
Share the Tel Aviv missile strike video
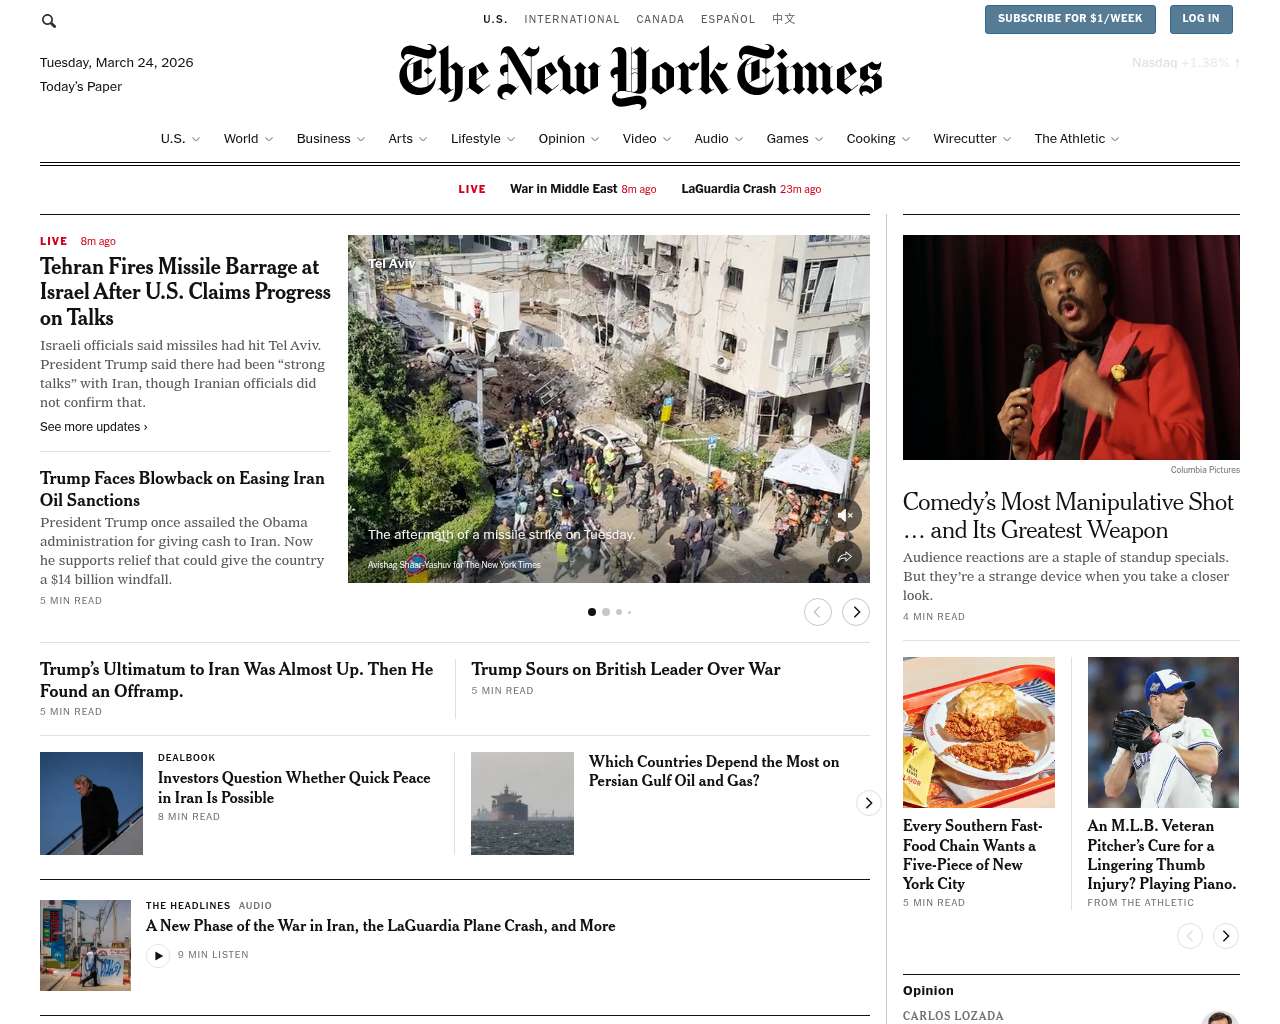pyautogui.click(x=845, y=557)
